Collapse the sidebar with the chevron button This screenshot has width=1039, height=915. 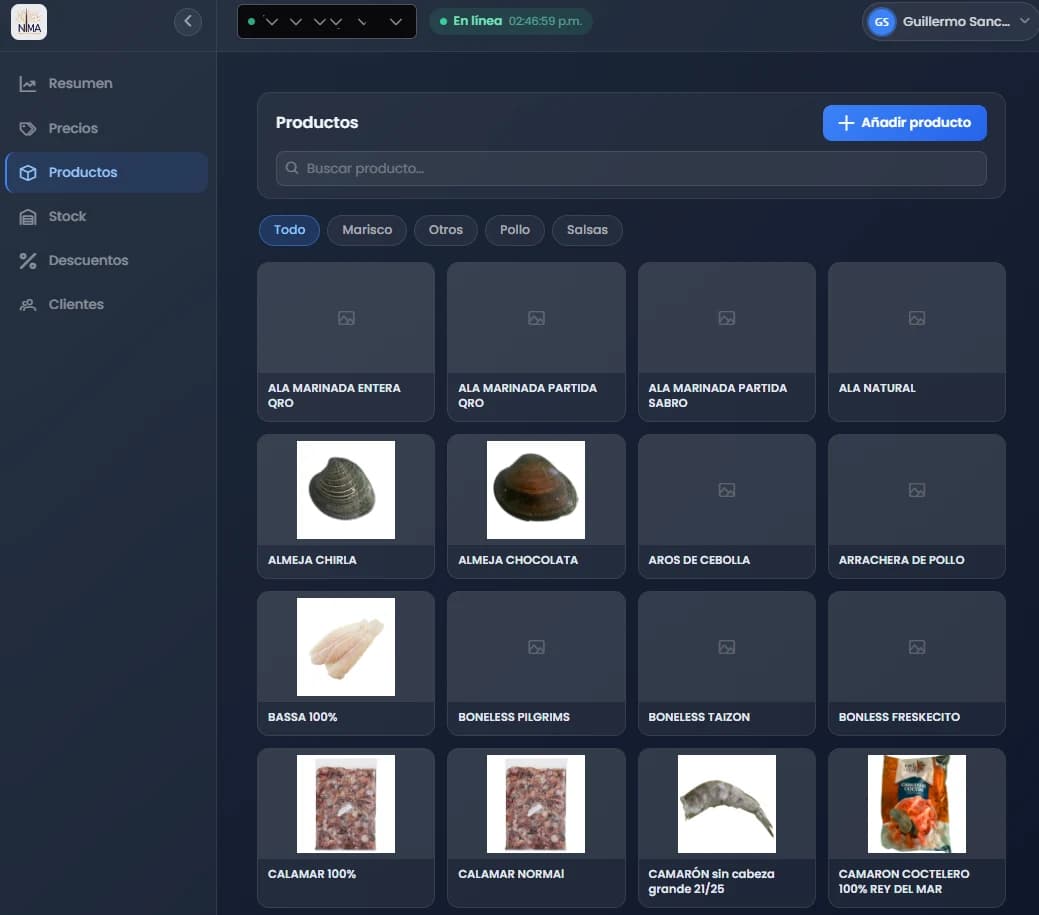coord(188,22)
